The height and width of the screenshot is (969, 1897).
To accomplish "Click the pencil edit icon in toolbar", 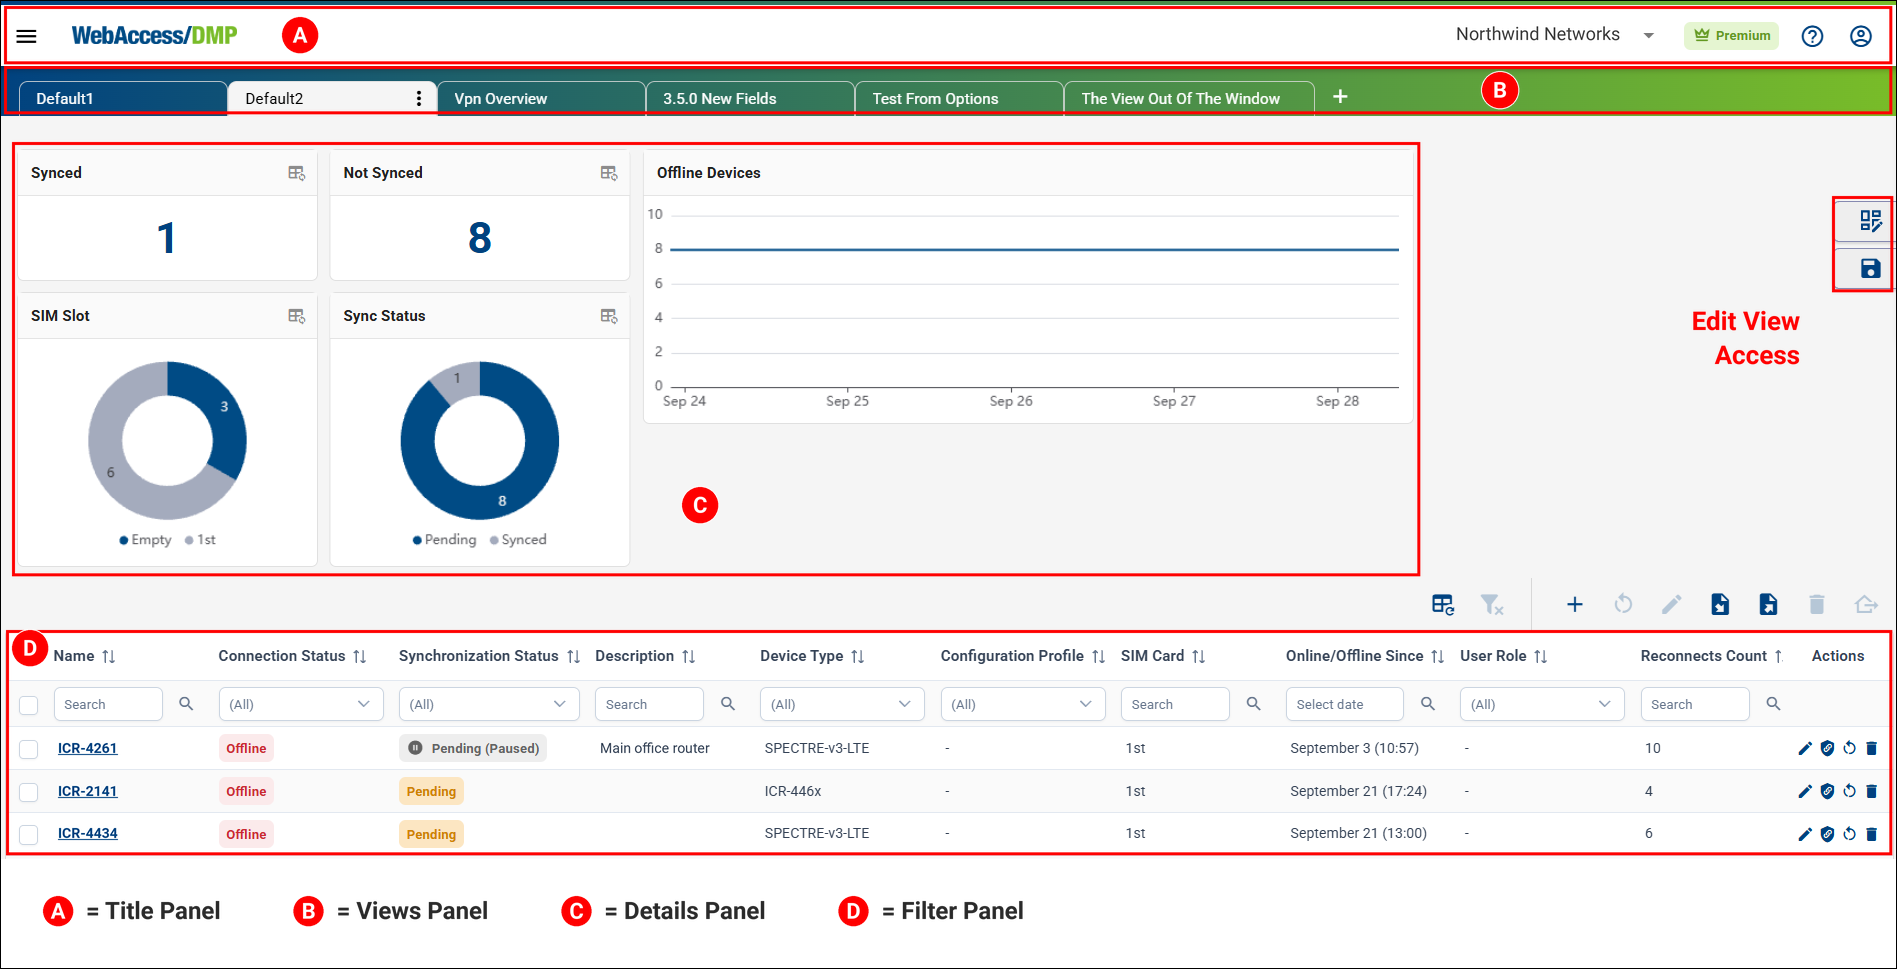I will pos(1671,604).
